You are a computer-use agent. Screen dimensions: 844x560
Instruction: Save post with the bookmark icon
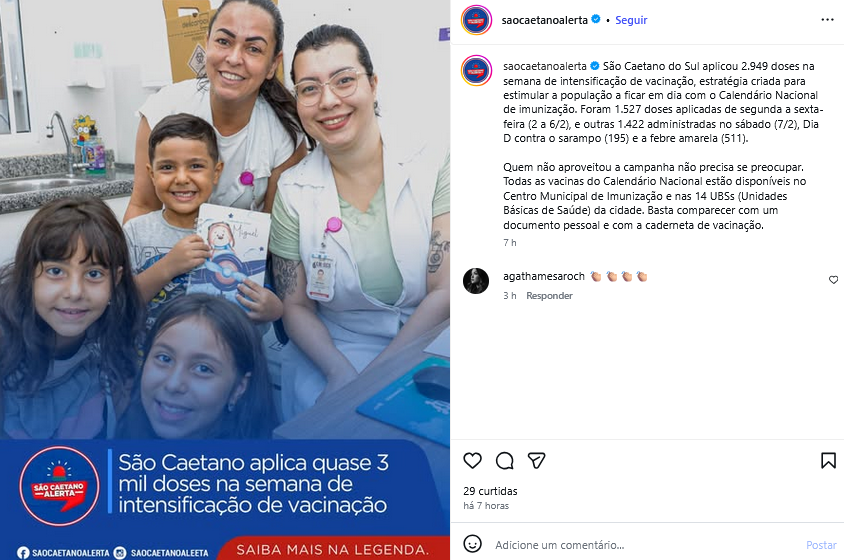point(828,461)
